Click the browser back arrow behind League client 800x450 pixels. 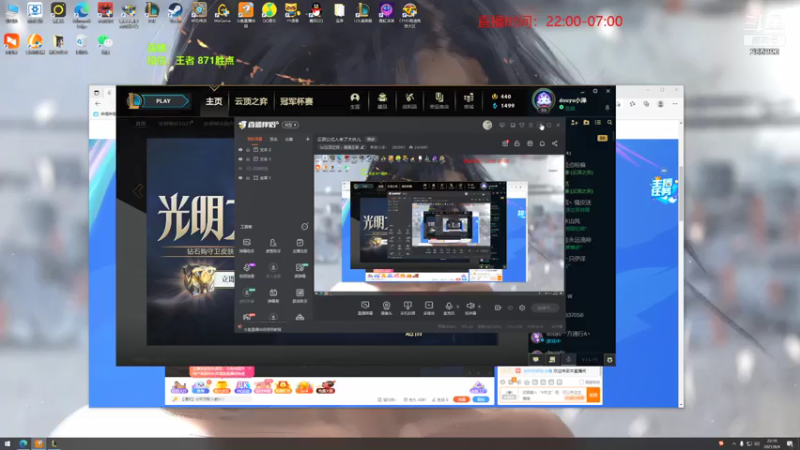pos(98,104)
